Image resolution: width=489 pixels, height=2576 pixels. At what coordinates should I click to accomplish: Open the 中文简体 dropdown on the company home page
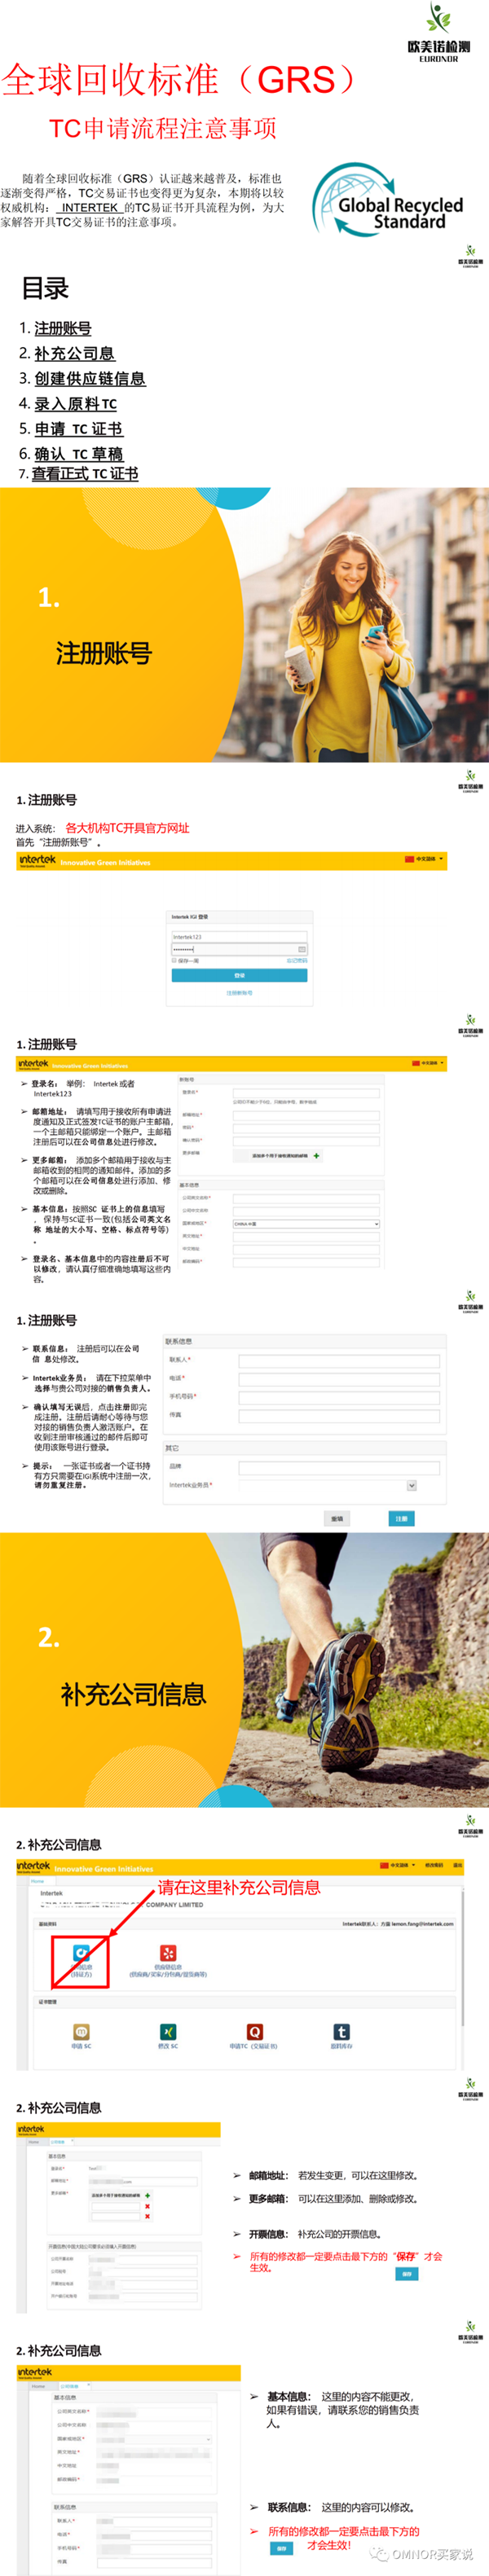coord(397,1865)
